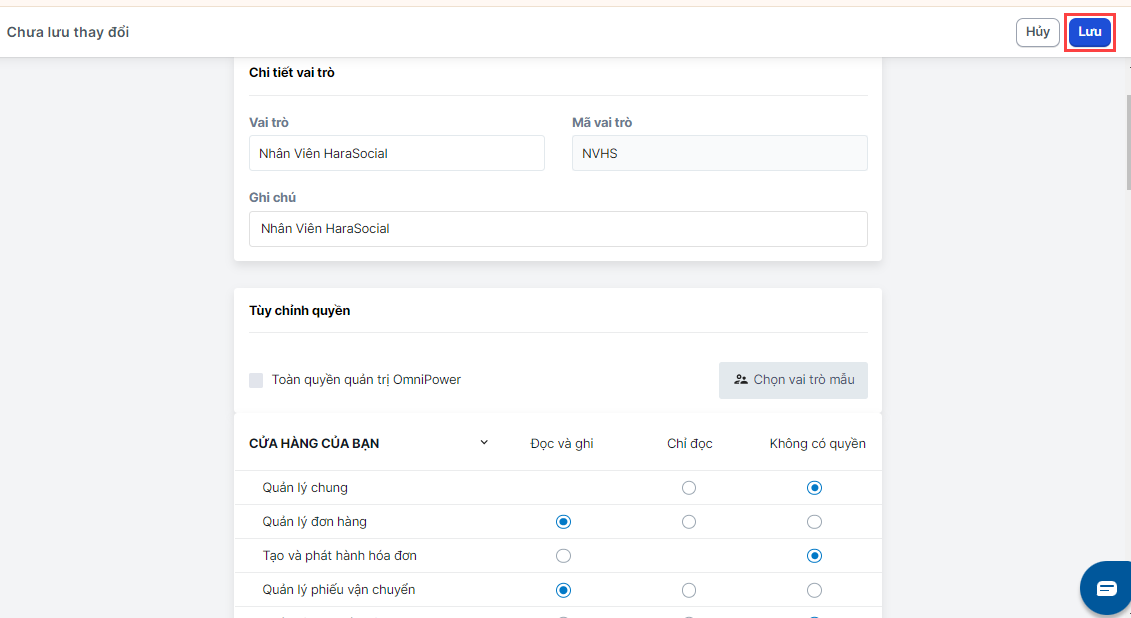Set Quản lý phiếu vận chuyển to Đọc và ghi
1131x618 pixels.
coord(563,590)
